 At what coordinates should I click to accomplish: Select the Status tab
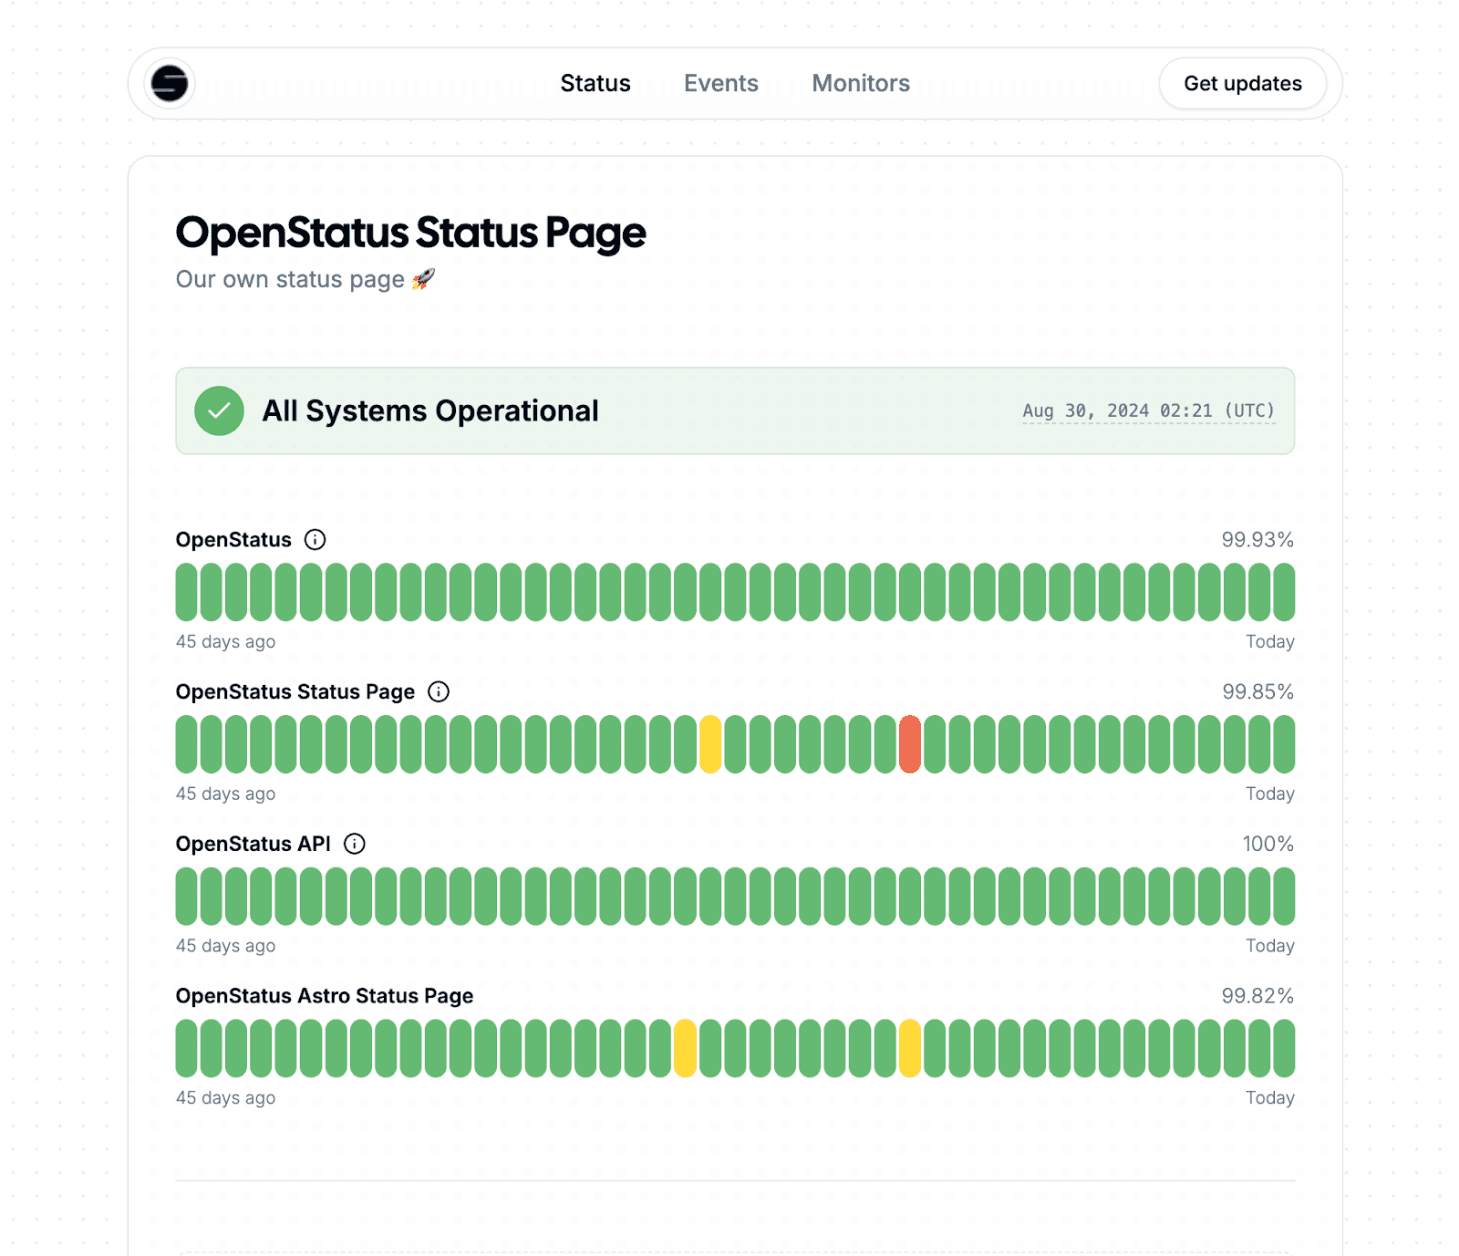tap(595, 83)
